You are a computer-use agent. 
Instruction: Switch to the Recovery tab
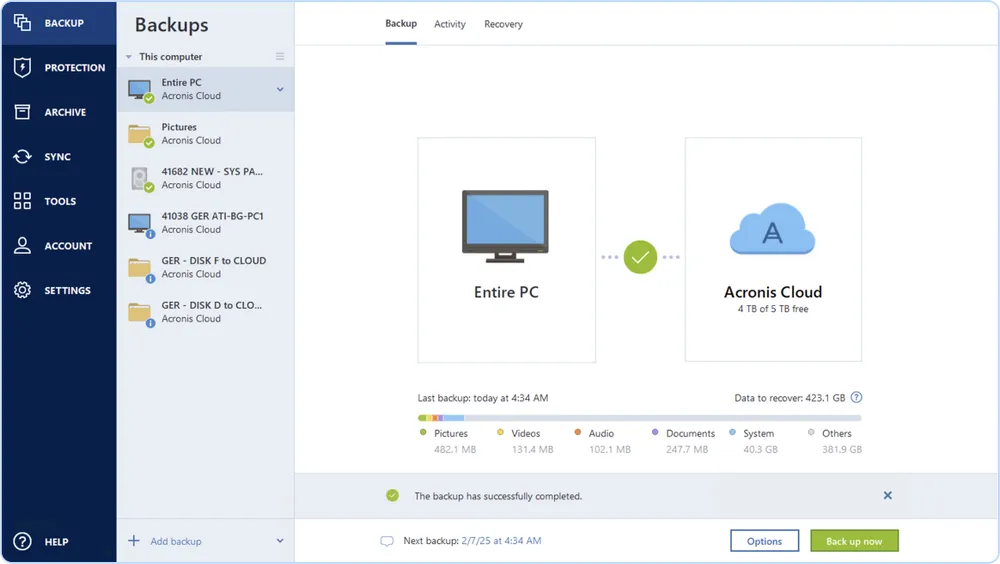pyautogui.click(x=503, y=24)
